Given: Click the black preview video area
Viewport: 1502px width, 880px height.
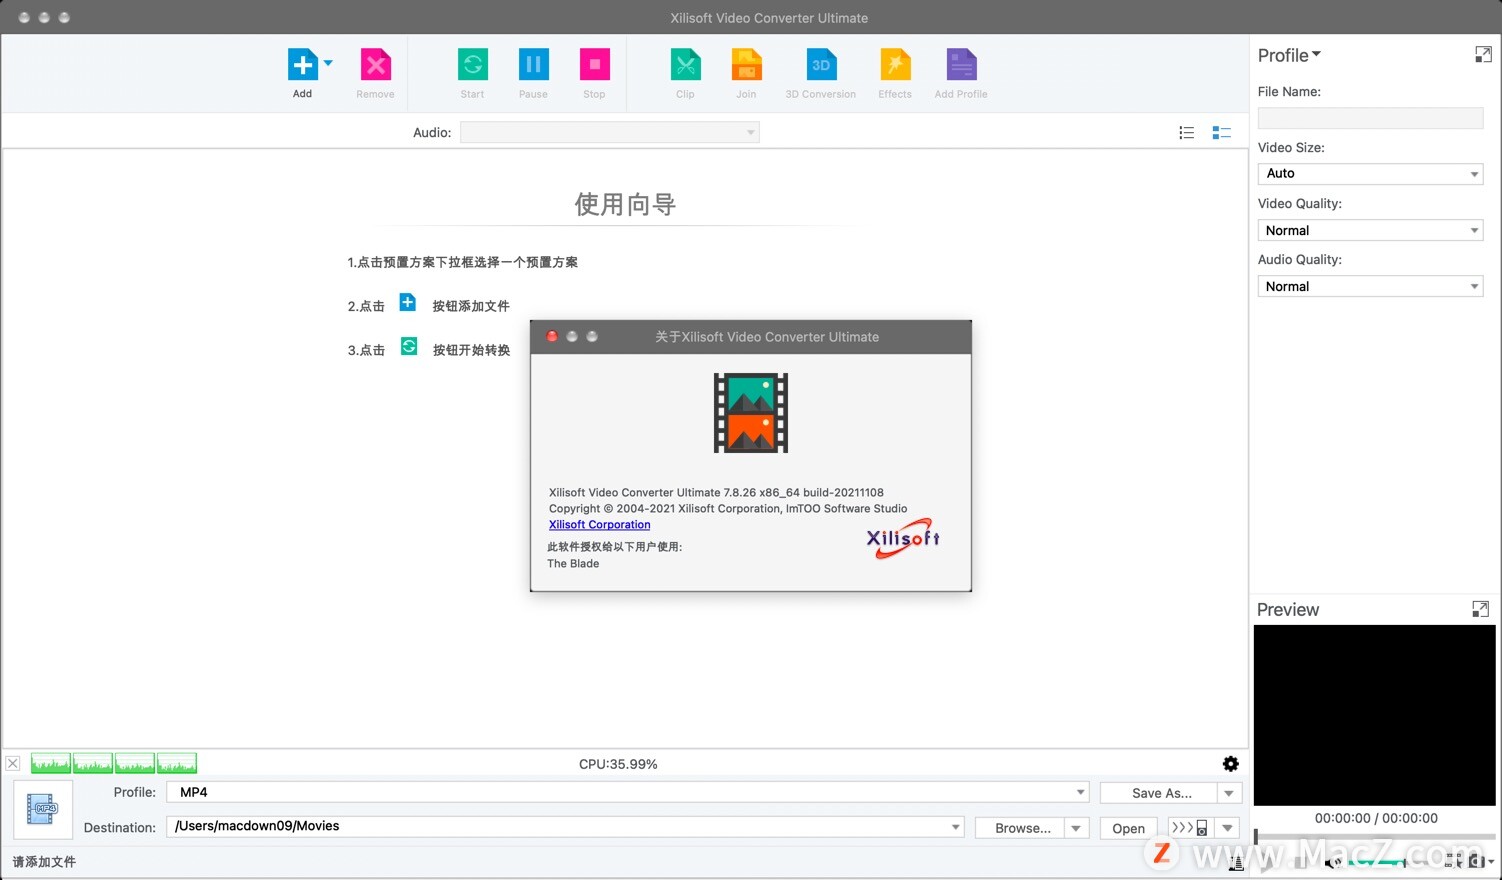Looking at the screenshot, I should point(1374,715).
